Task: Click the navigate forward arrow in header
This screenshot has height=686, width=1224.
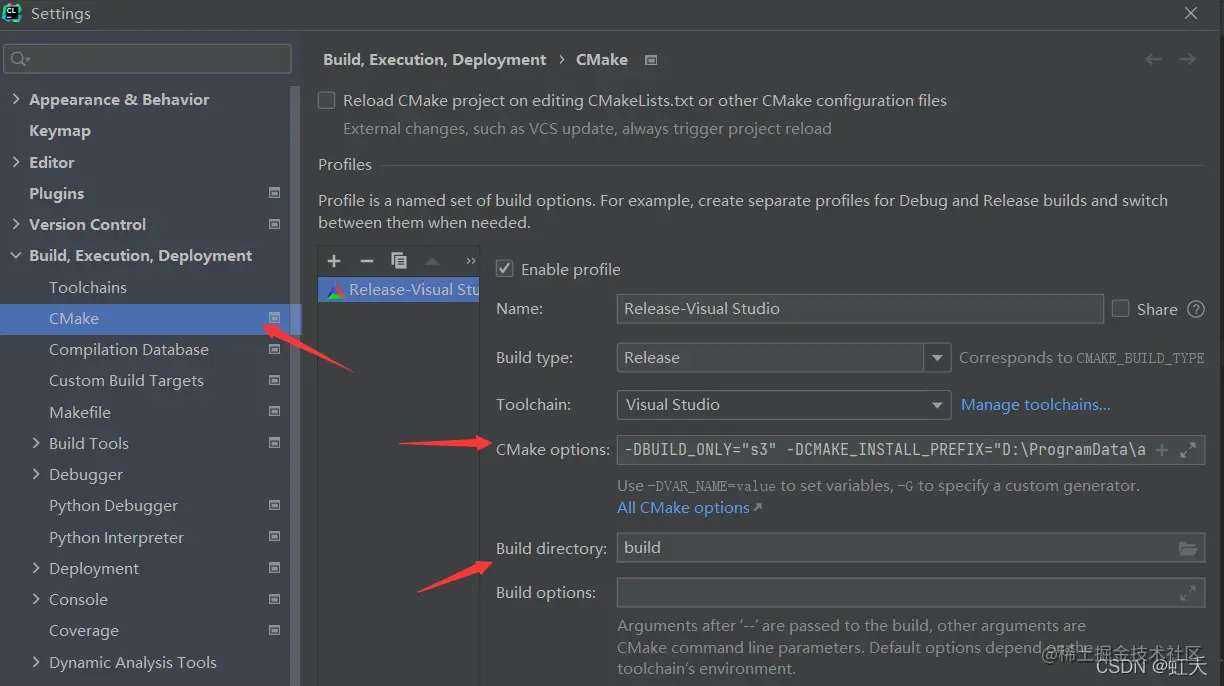Action: pos(1187,59)
